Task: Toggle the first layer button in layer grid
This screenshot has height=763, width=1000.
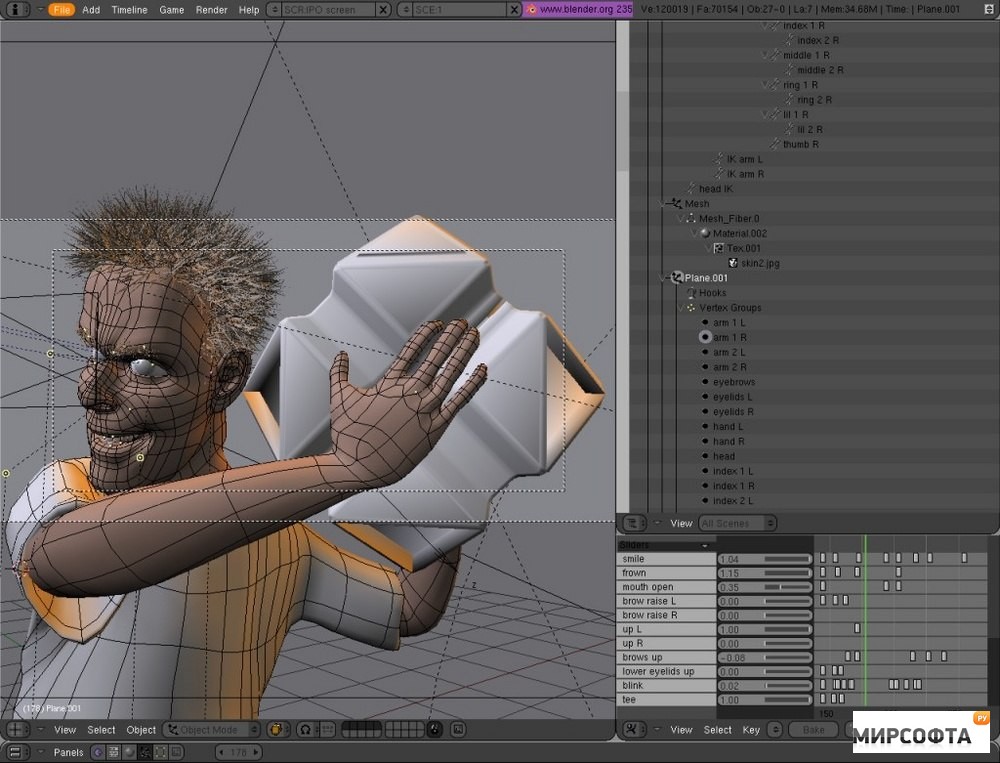Action: coord(346,725)
